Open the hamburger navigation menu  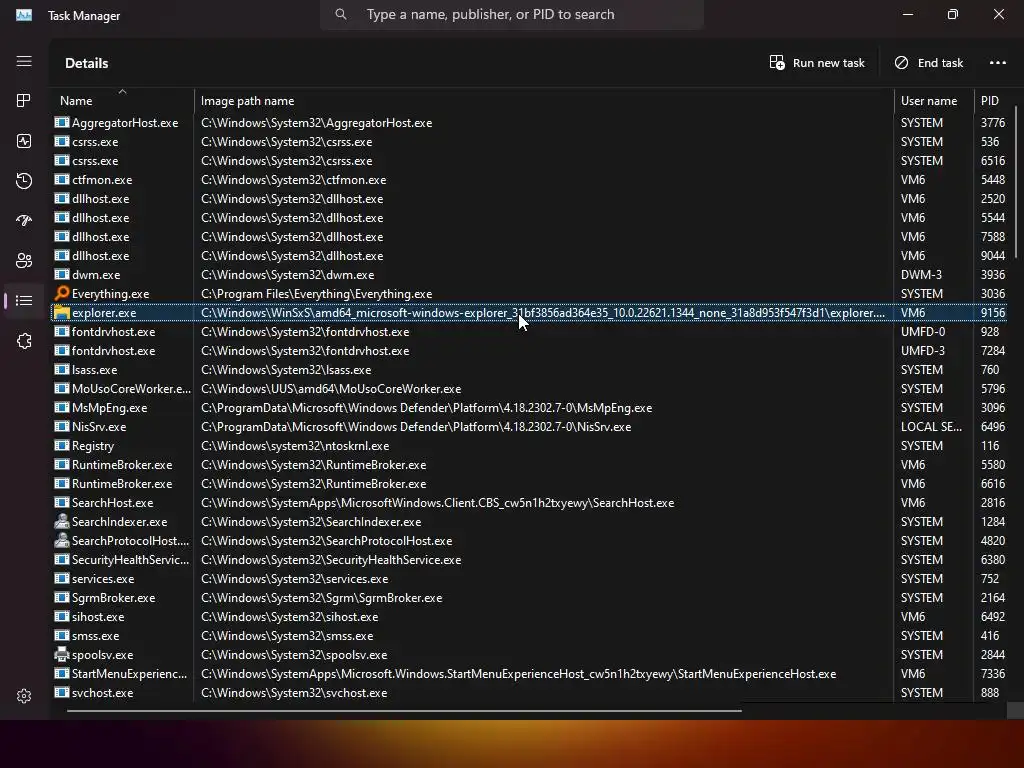(x=24, y=61)
